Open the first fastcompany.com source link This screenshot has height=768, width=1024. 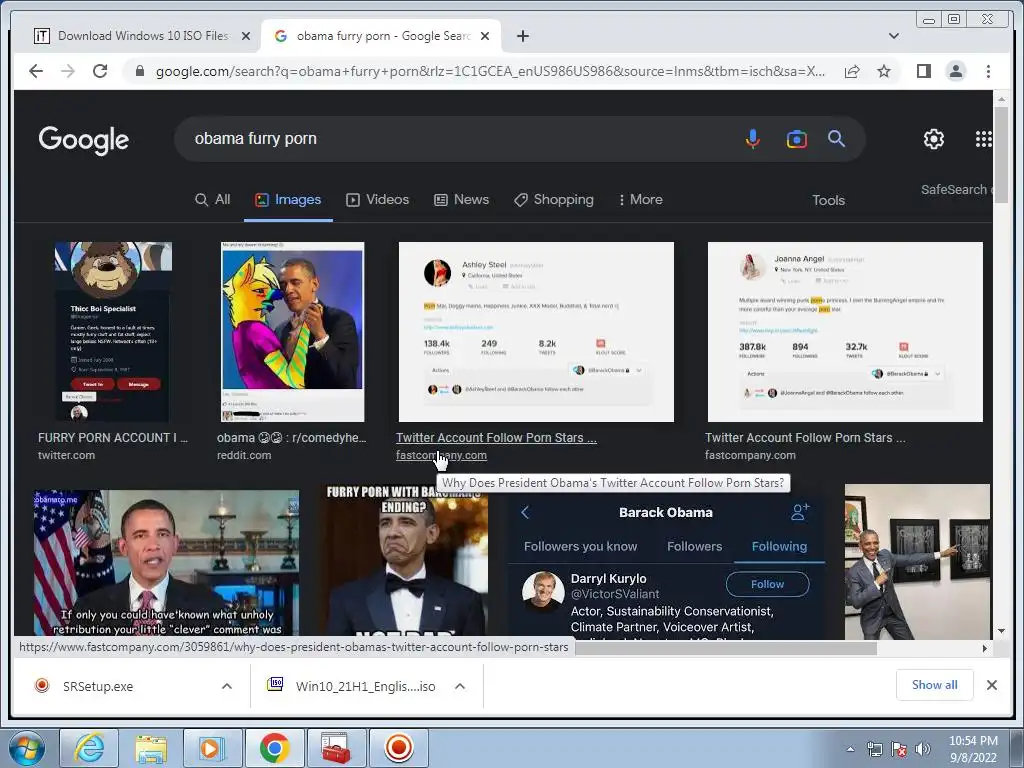click(441, 455)
